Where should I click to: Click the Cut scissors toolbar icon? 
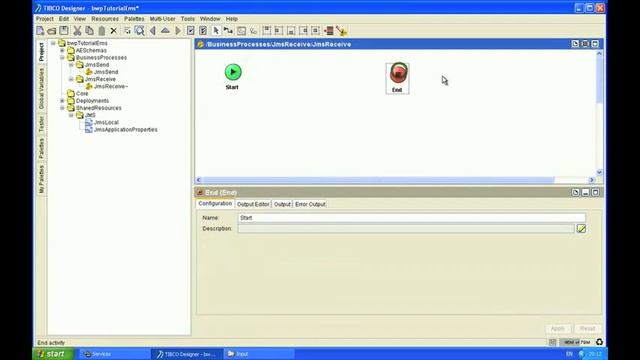click(77, 31)
